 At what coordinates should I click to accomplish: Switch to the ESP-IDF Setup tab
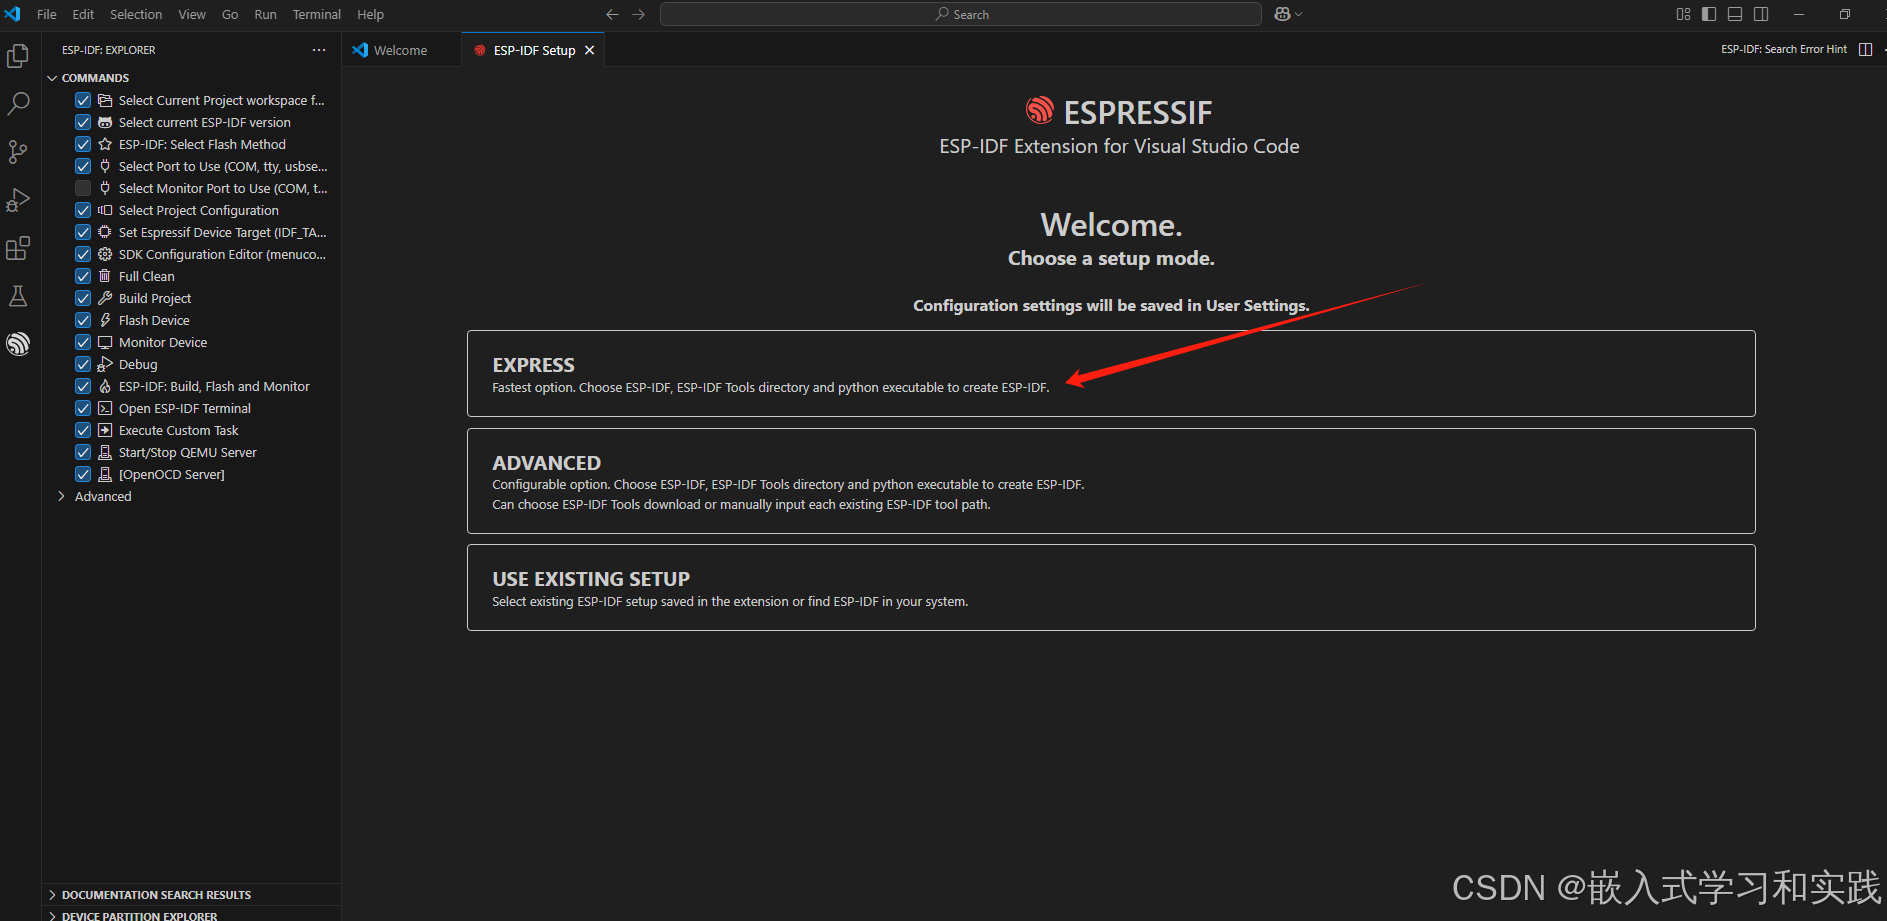tap(534, 50)
